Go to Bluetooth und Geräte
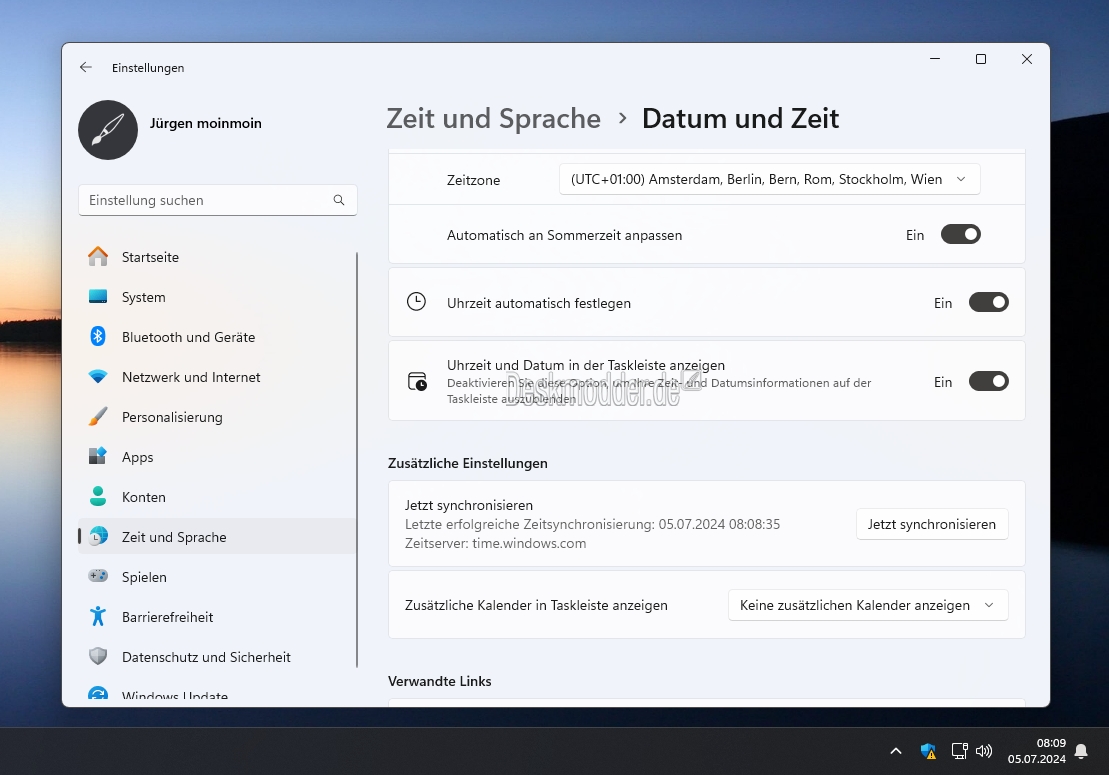 [x=188, y=337]
